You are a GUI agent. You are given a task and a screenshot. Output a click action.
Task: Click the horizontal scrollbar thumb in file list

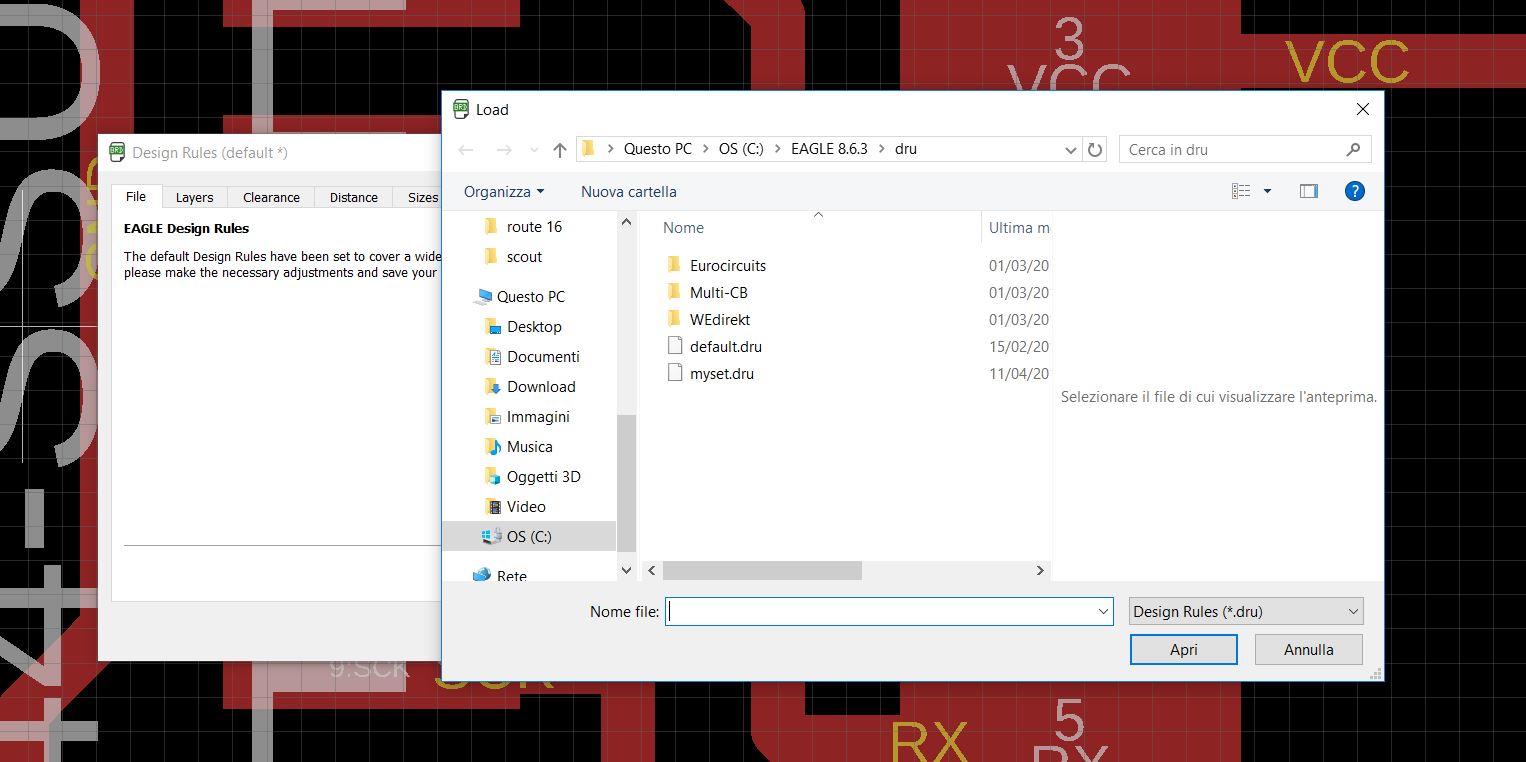[x=761, y=570]
